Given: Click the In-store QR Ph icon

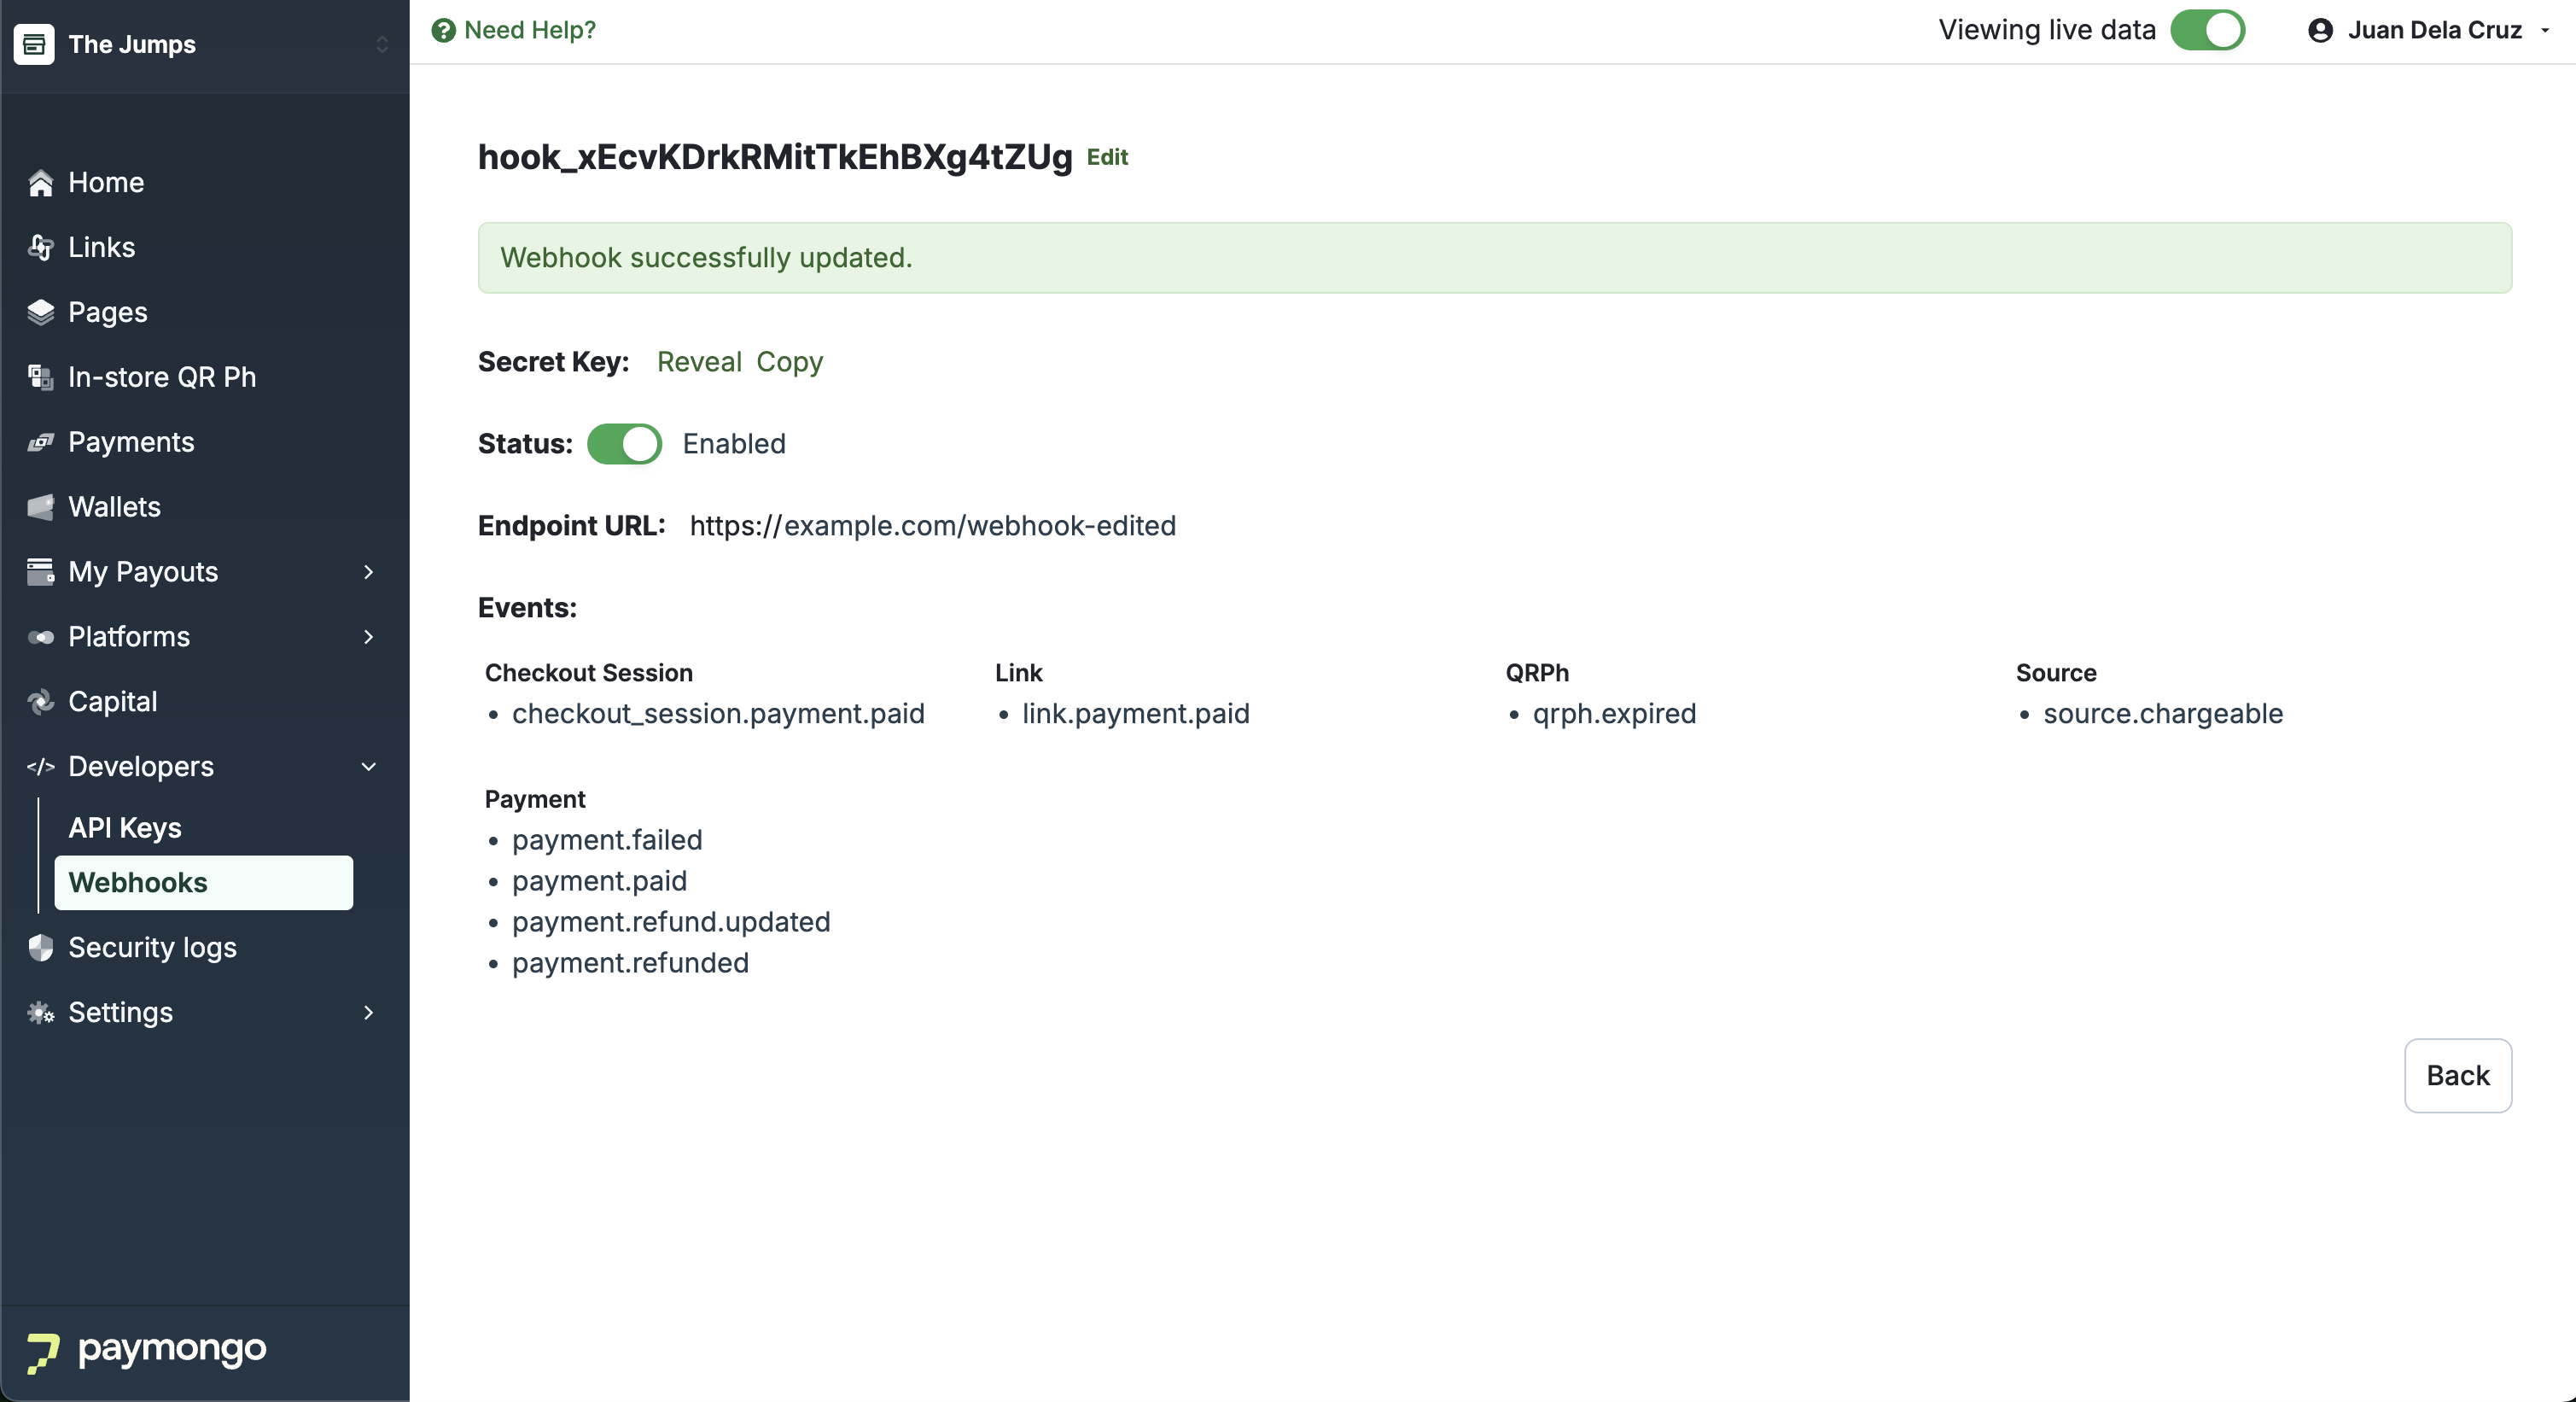Looking at the screenshot, I should (40, 377).
